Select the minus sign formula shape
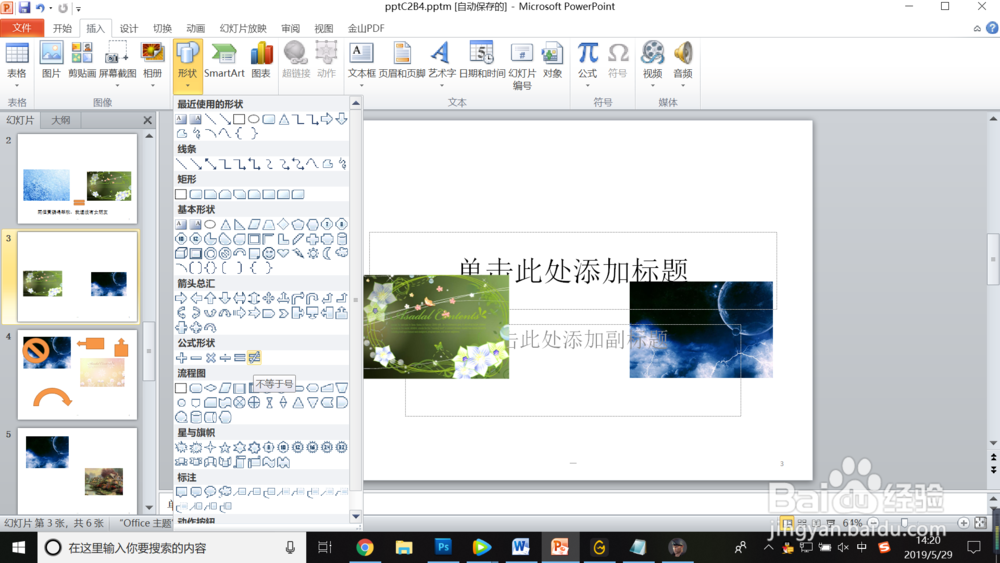This screenshot has width=1000, height=563. click(x=196, y=358)
